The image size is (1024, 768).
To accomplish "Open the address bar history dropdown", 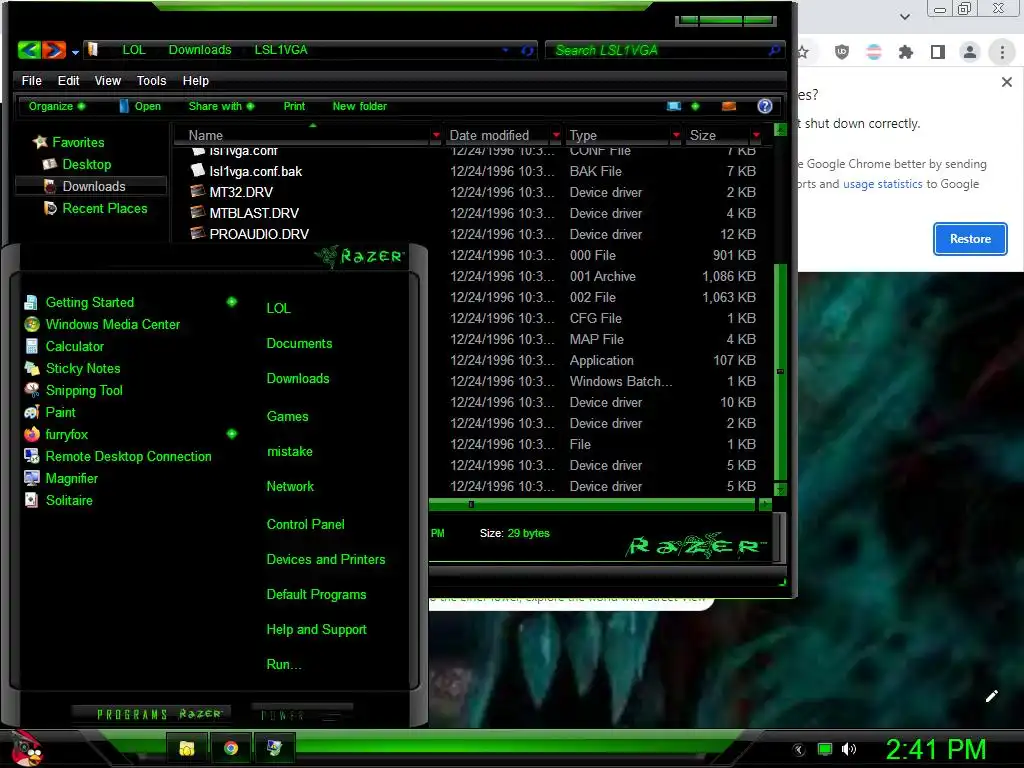I will click(505, 50).
